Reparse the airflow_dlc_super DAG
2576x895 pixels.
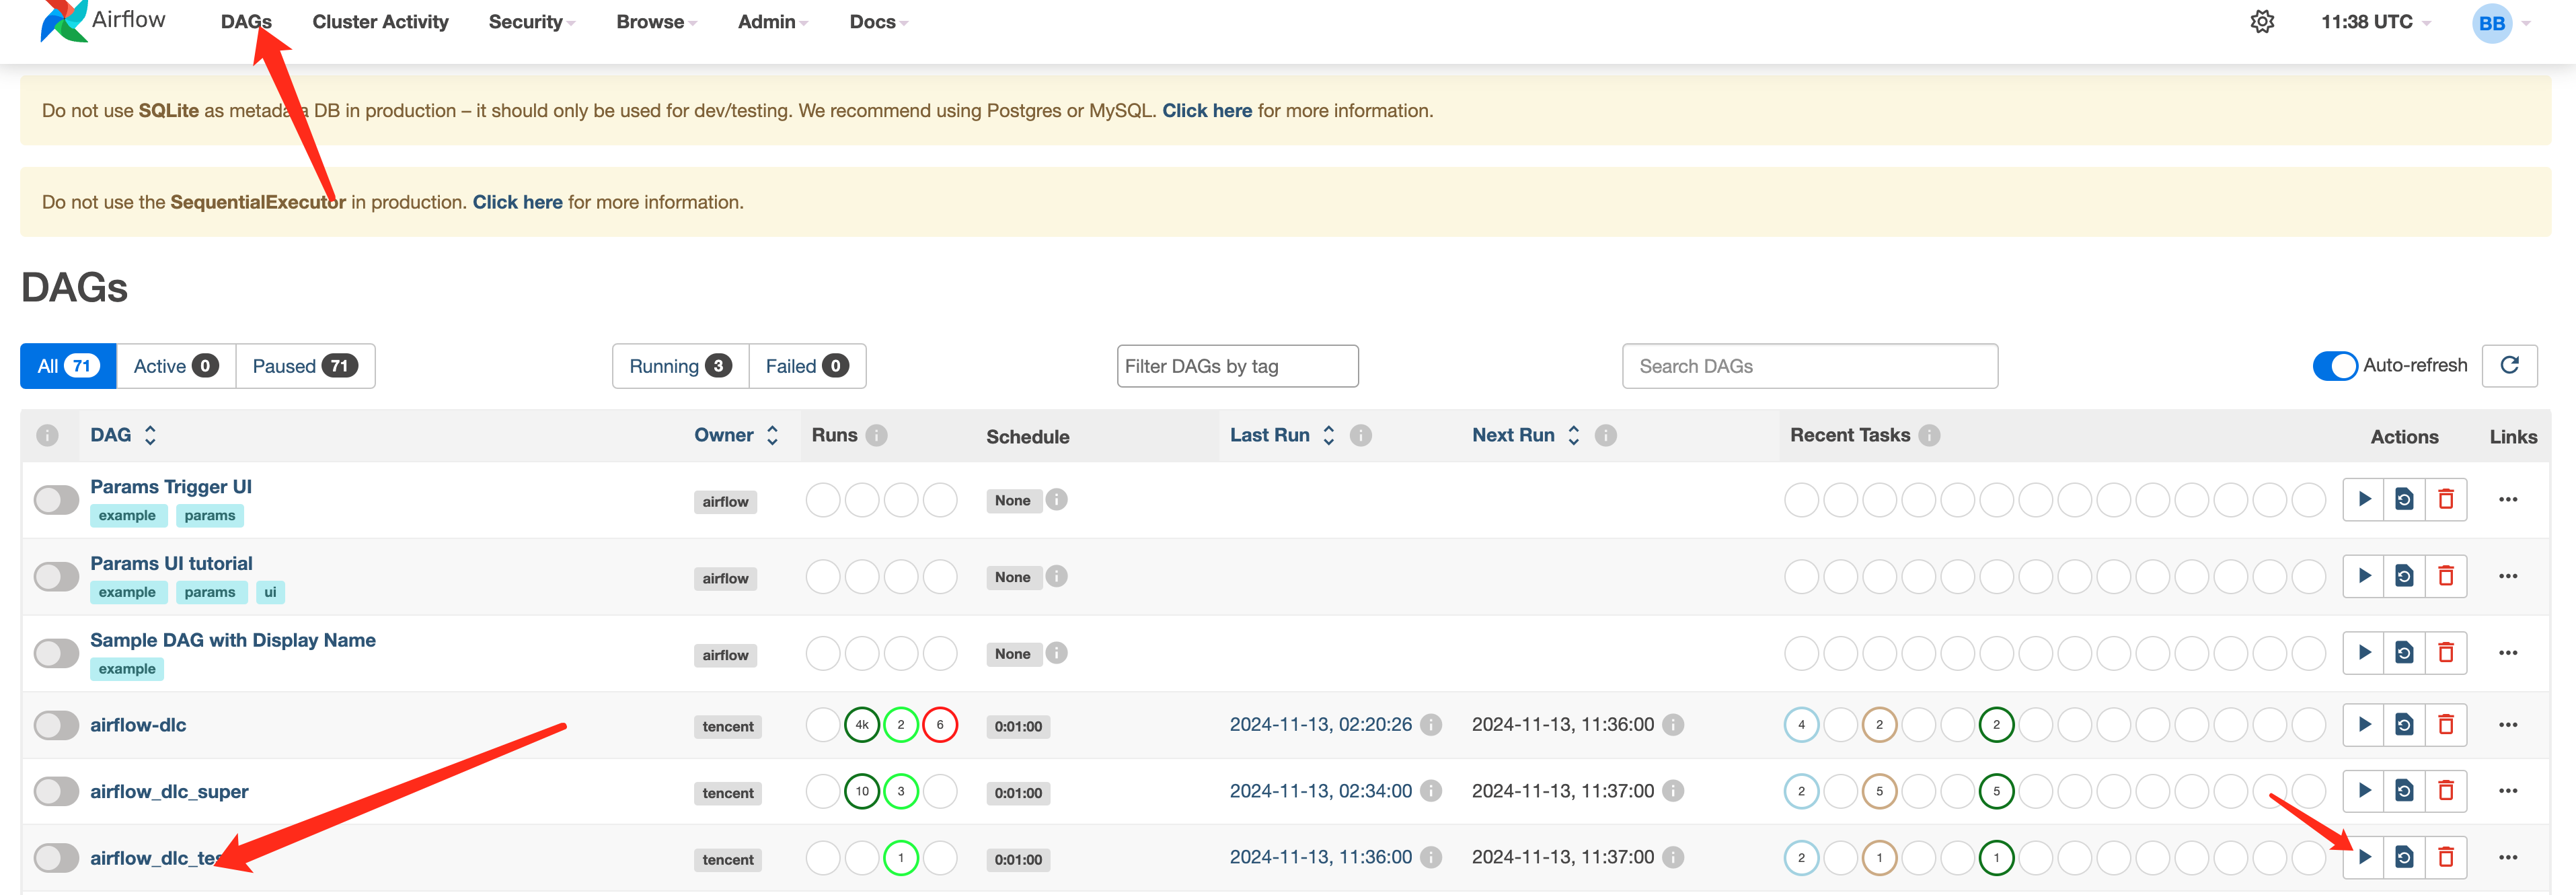pyautogui.click(x=2404, y=791)
